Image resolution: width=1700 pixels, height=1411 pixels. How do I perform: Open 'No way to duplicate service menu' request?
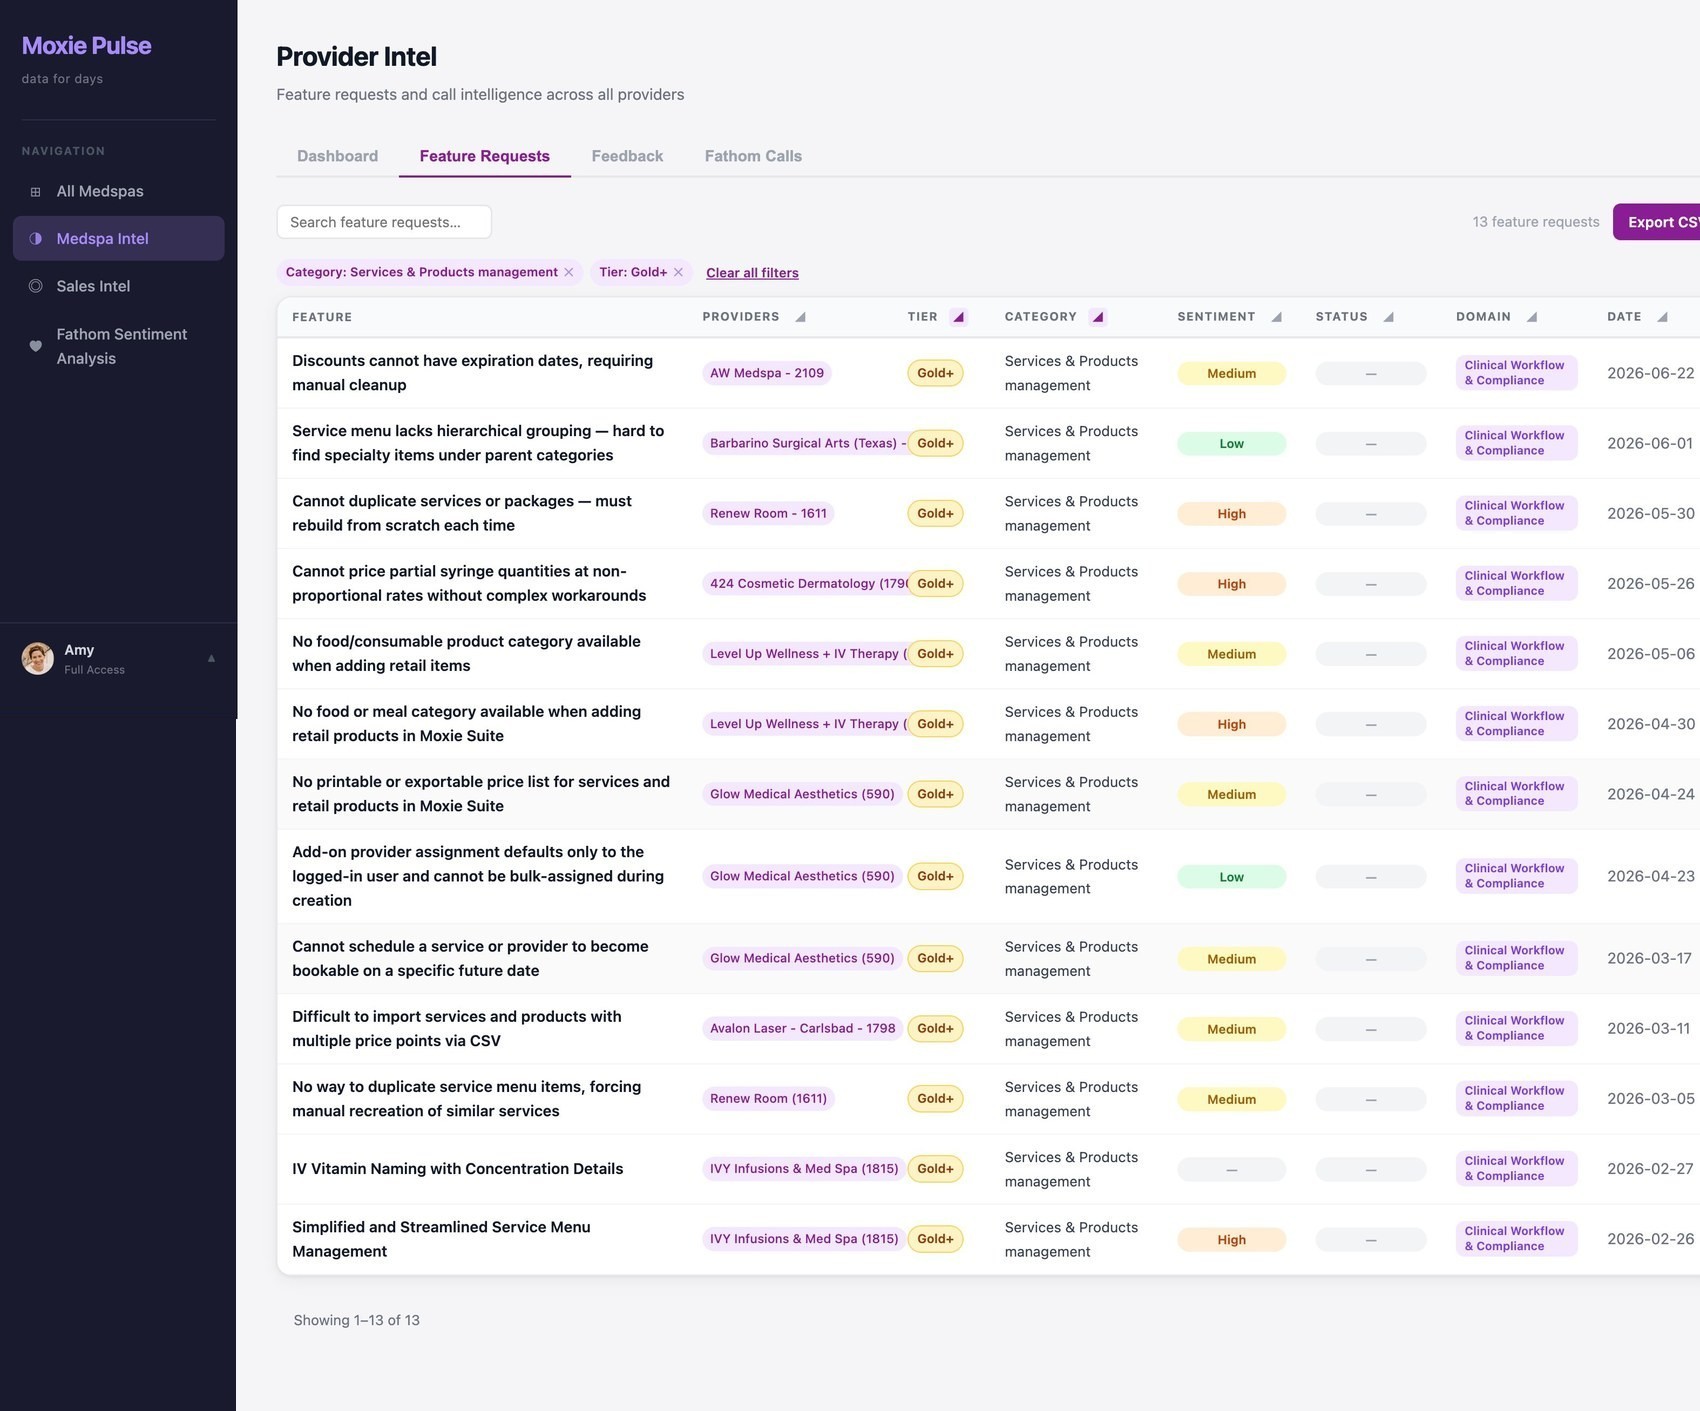(x=466, y=1098)
